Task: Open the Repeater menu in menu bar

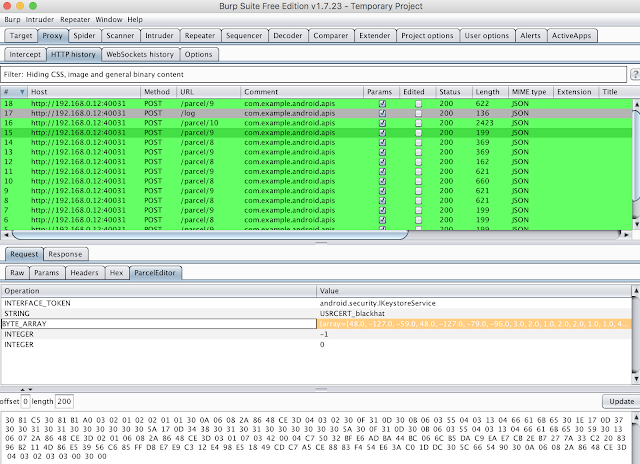Action: coord(75,20)
